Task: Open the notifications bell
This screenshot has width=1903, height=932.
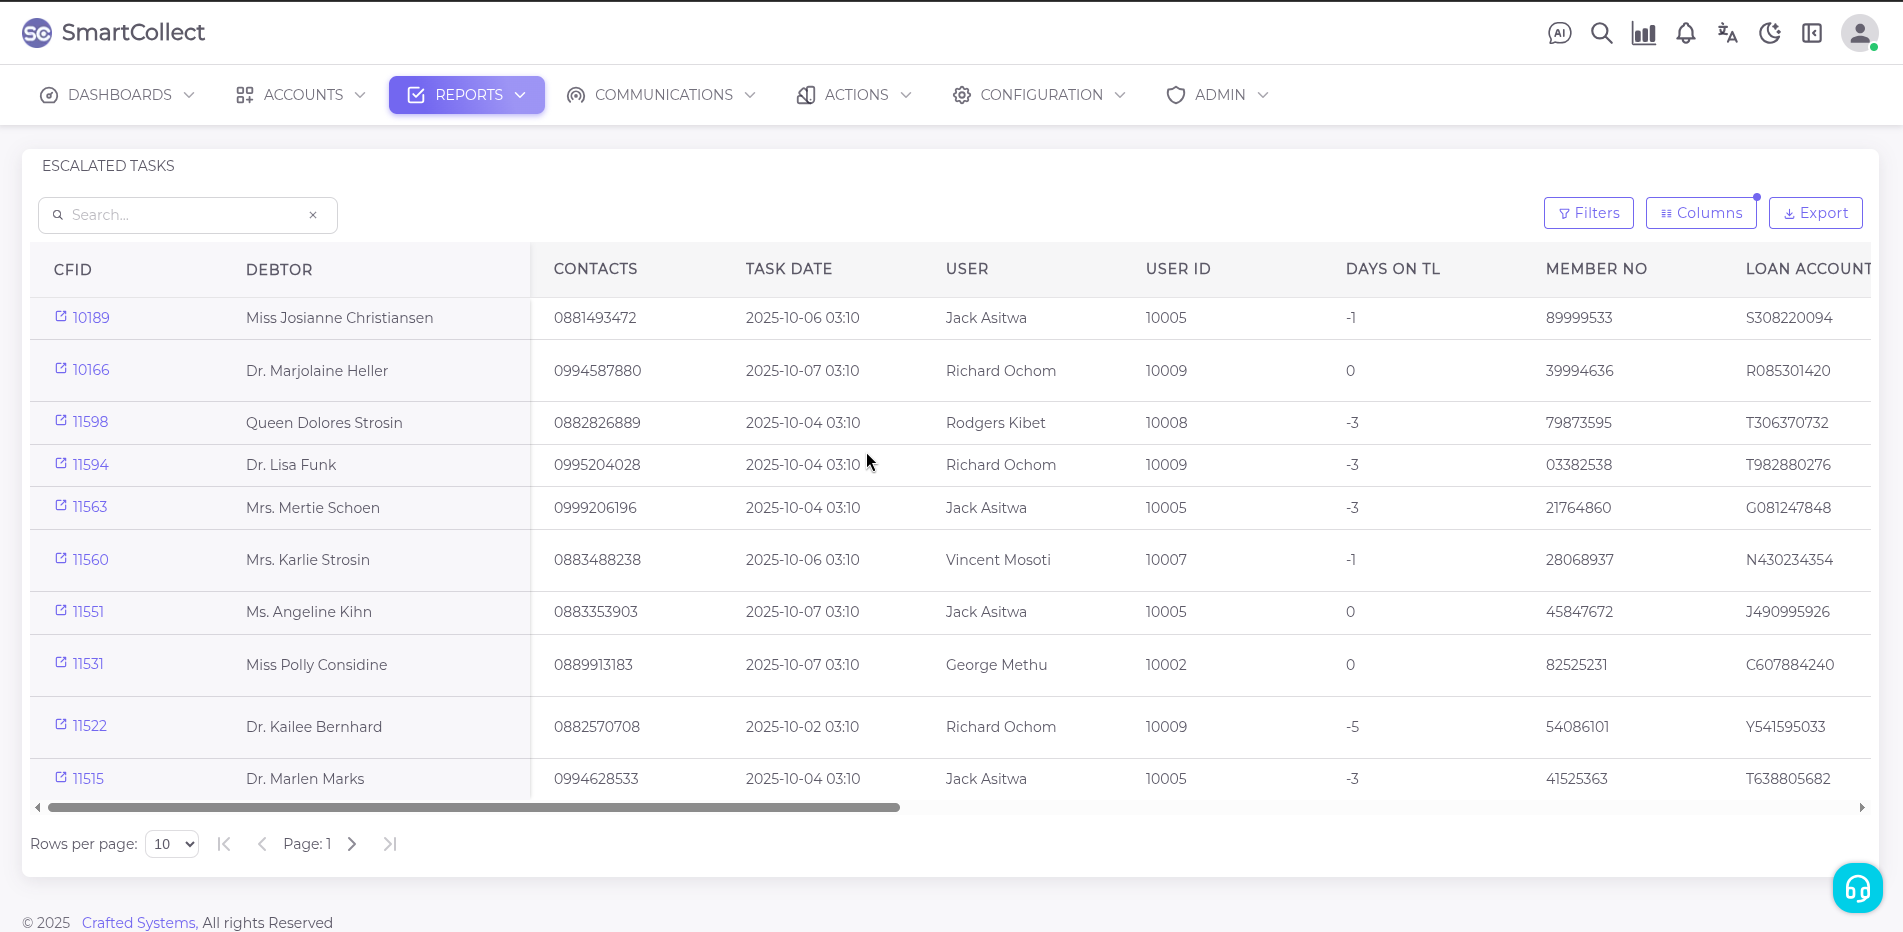Action: [1685, 33]
